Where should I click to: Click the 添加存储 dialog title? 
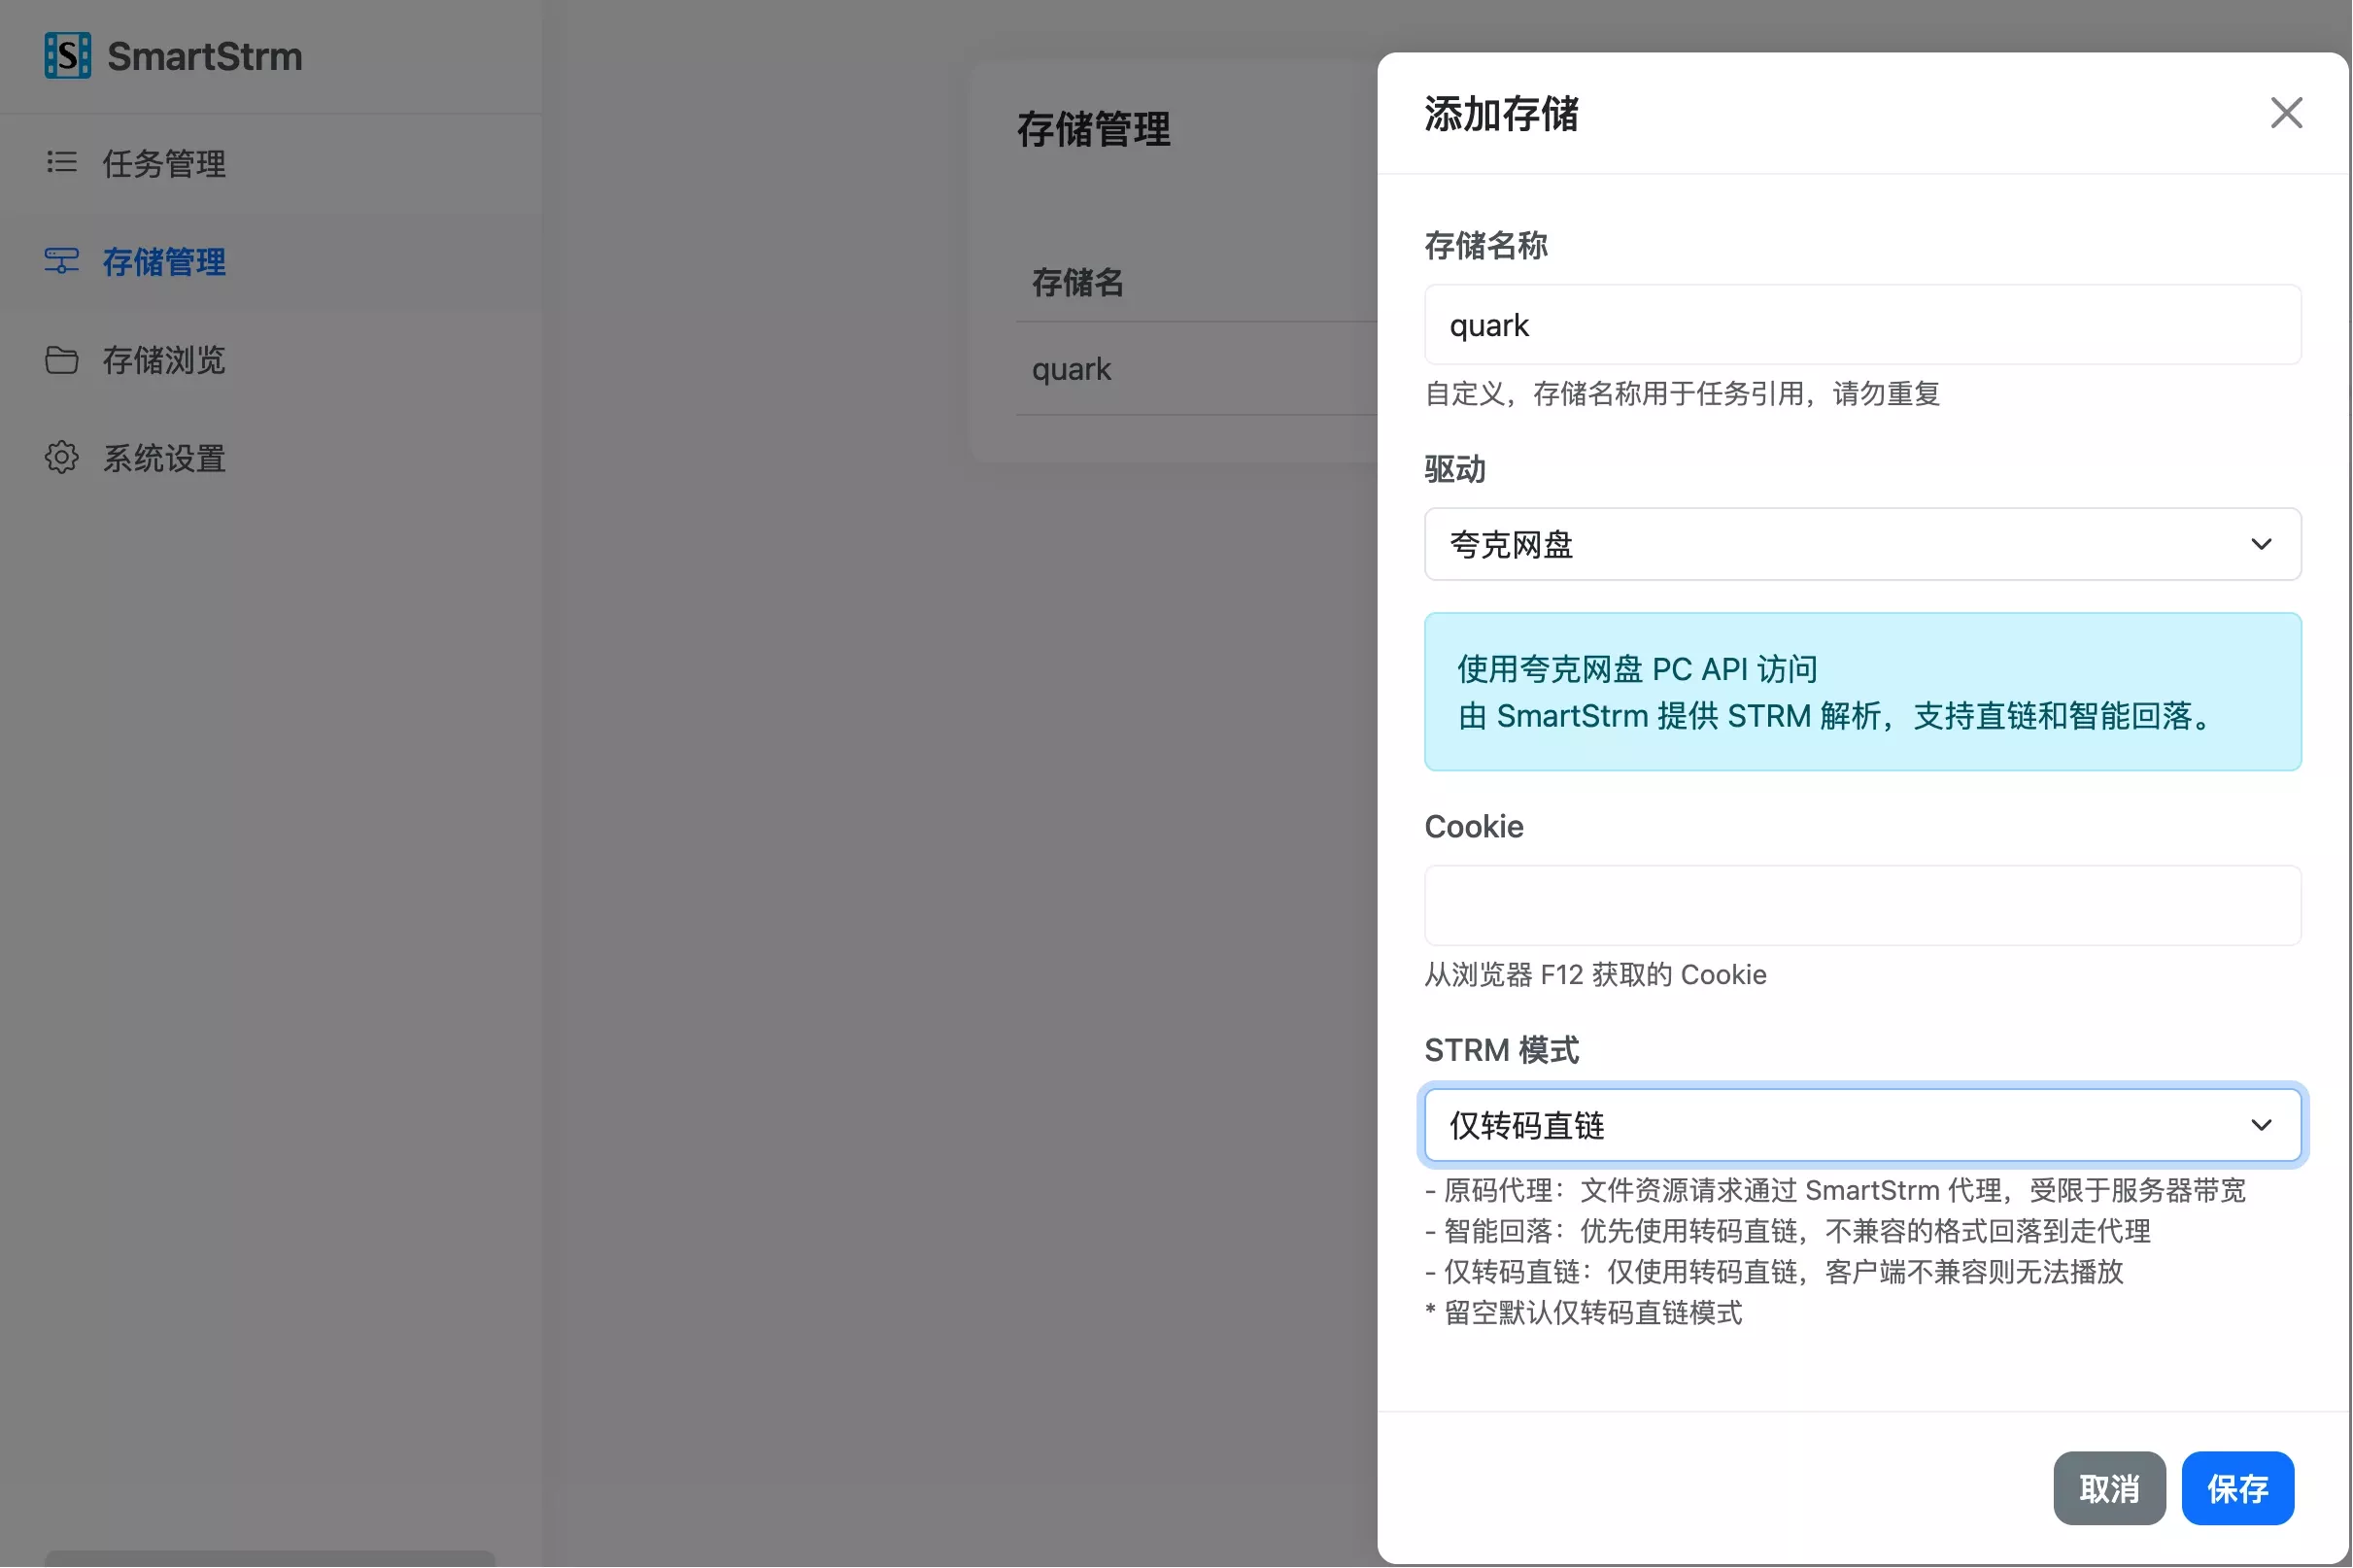pyautogui.click(x=1501, y=114)
